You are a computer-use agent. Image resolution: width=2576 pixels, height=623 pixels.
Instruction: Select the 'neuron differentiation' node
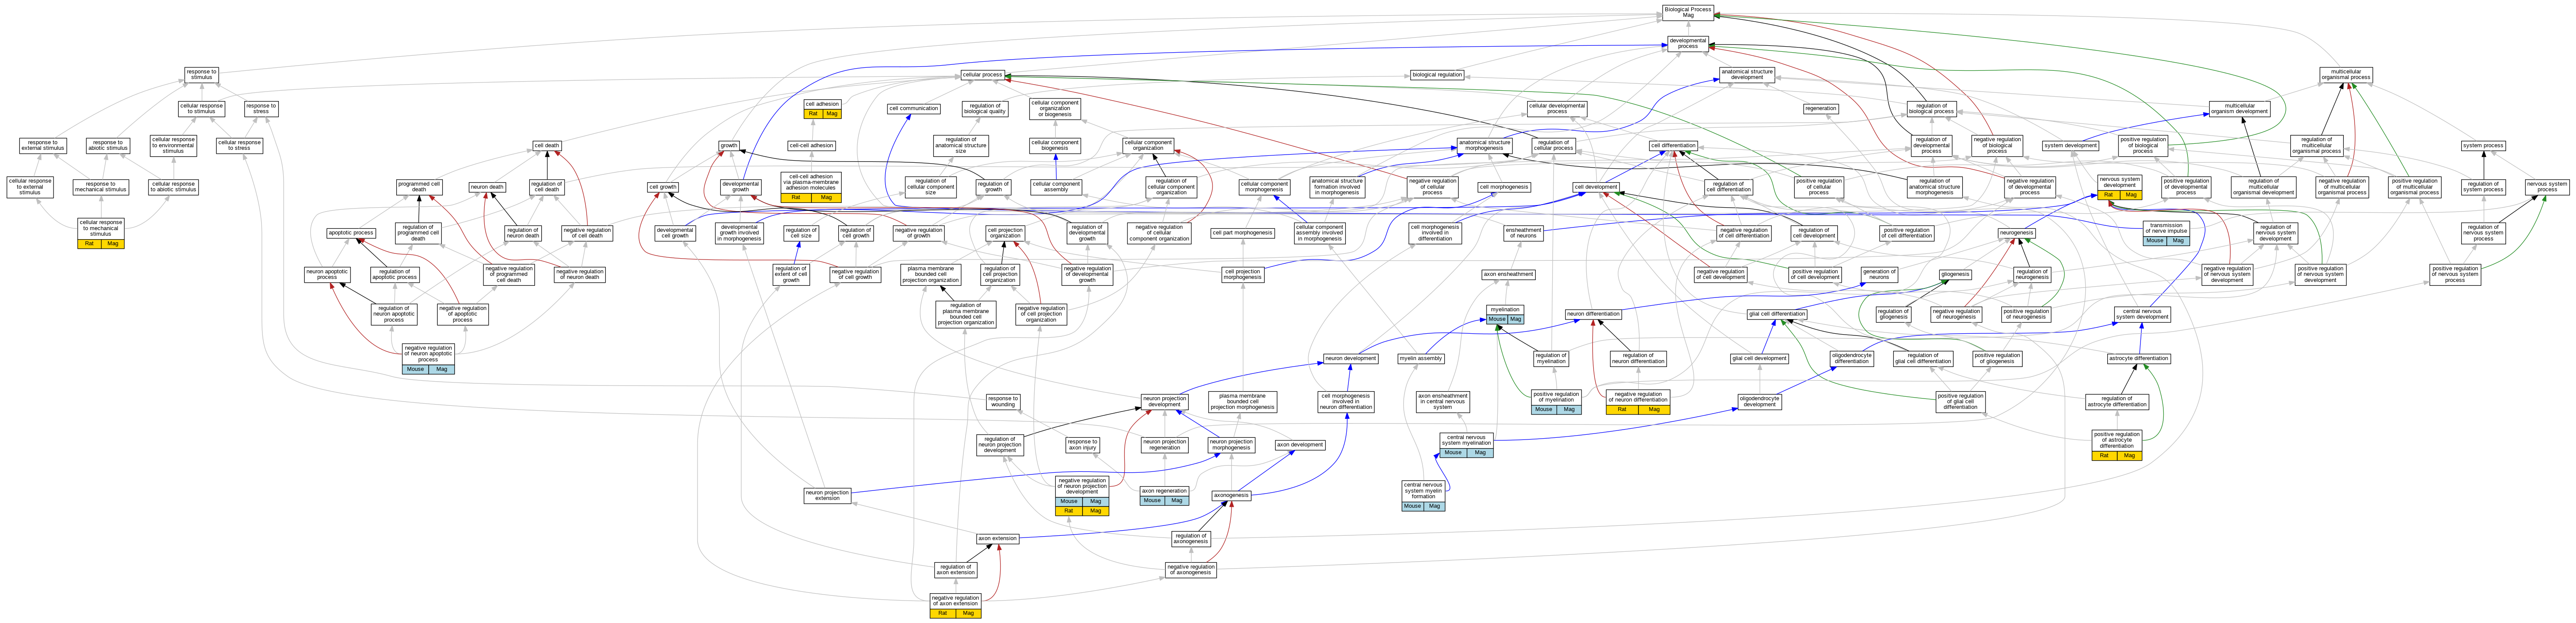coord(1593,314)
